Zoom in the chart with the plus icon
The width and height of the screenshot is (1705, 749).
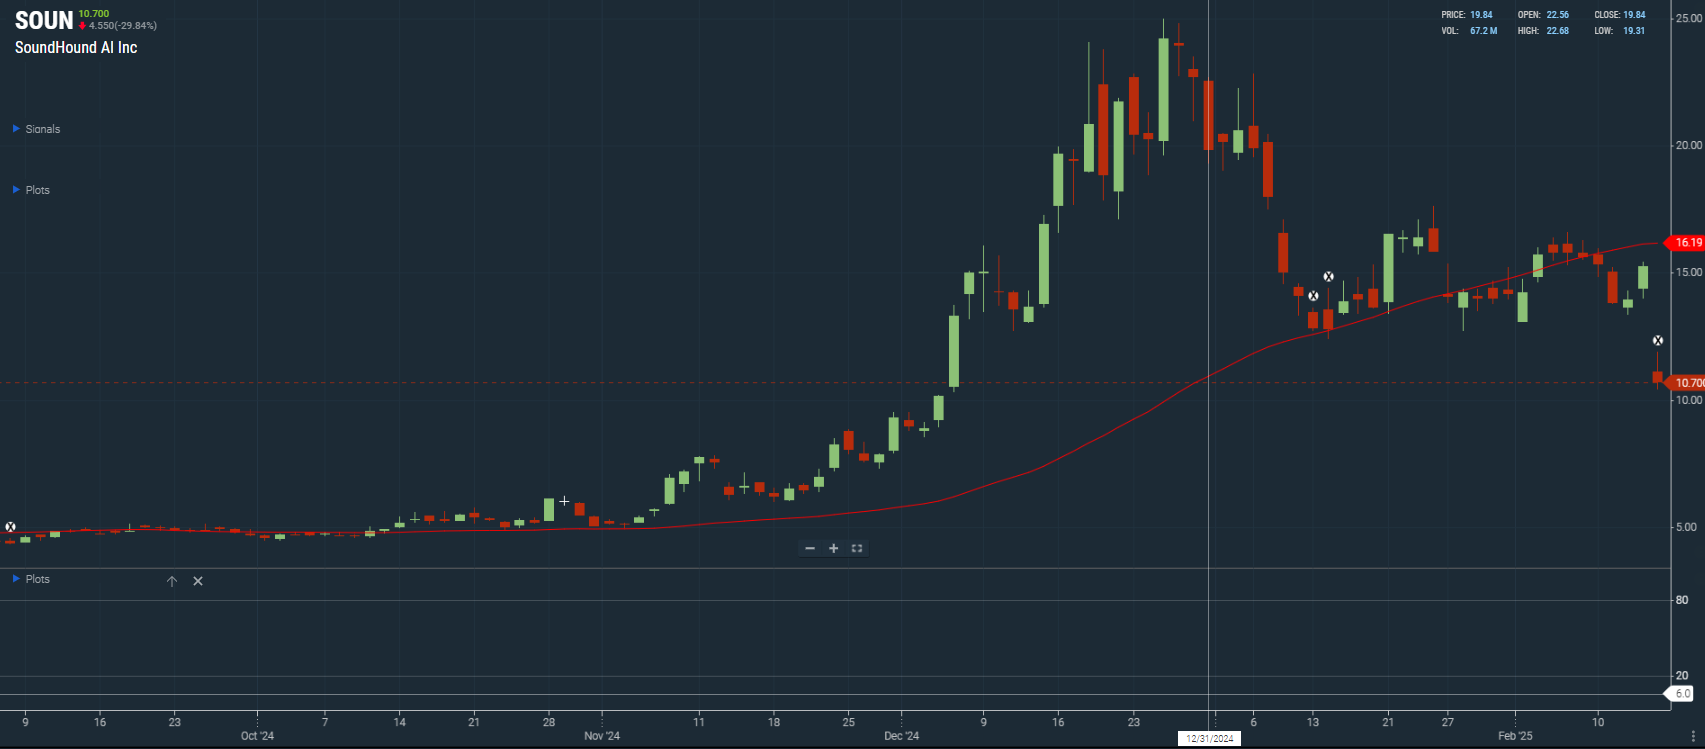pos(834,548)
